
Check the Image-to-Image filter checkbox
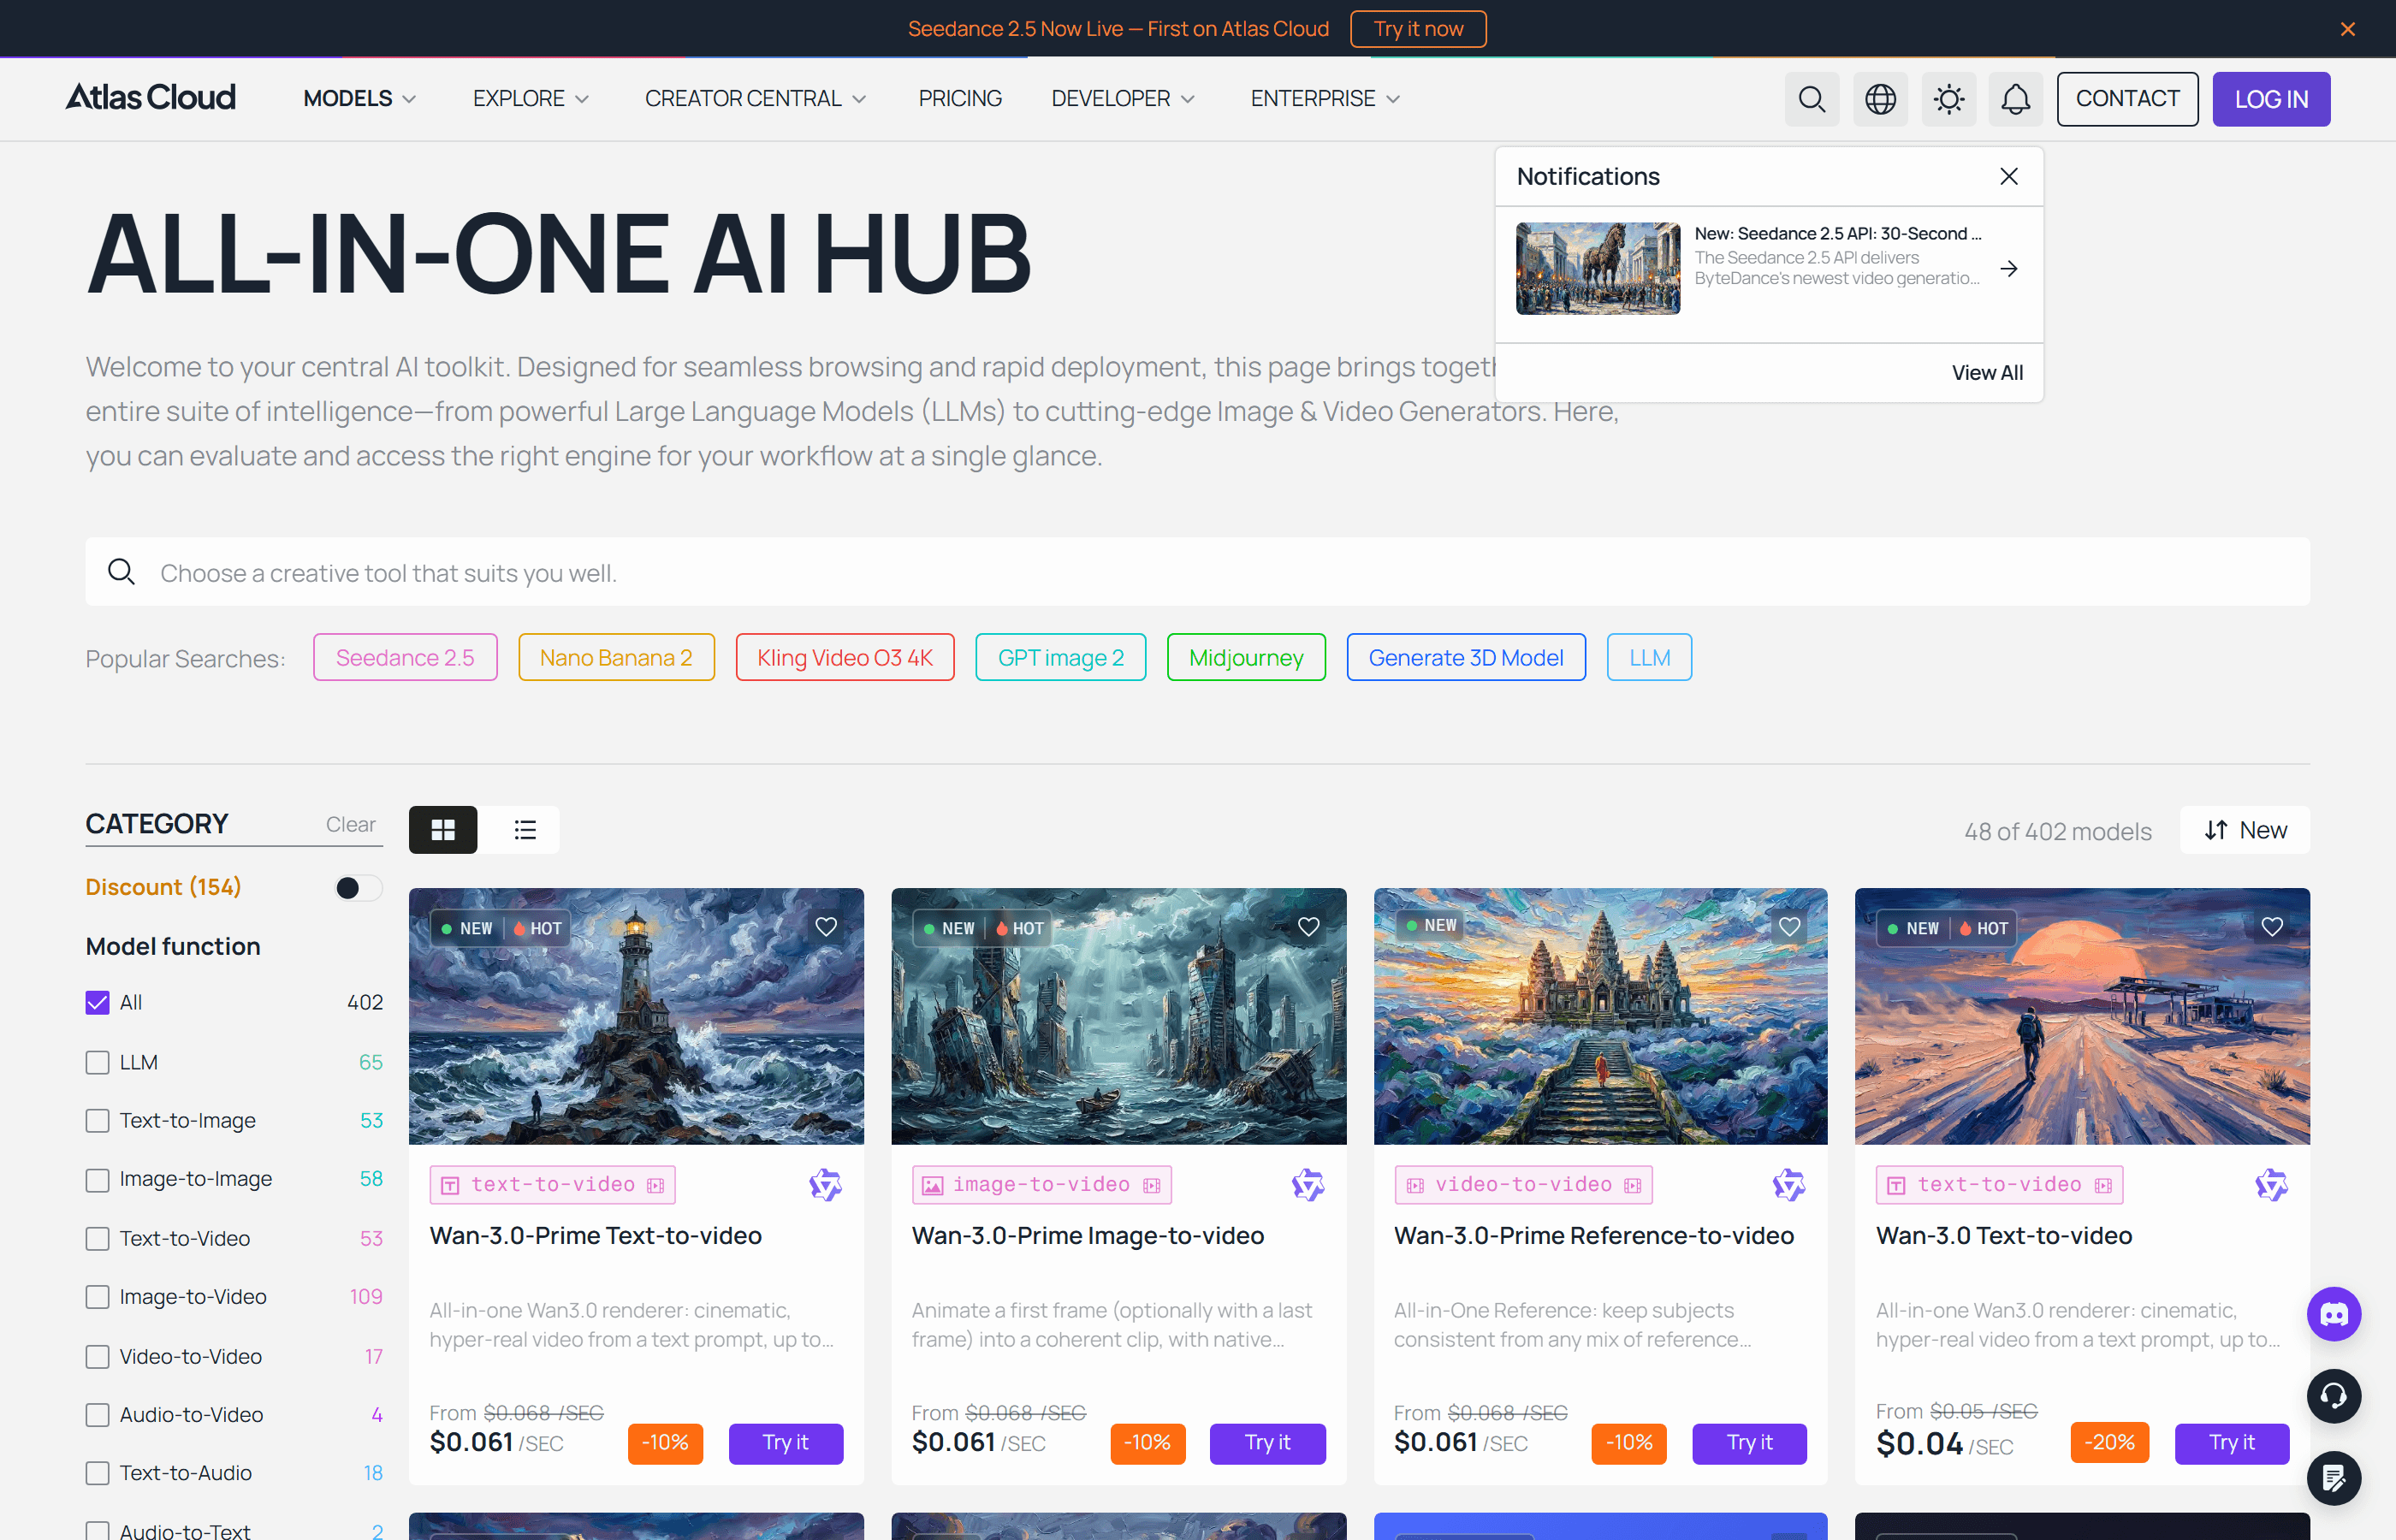point(97,1180)
